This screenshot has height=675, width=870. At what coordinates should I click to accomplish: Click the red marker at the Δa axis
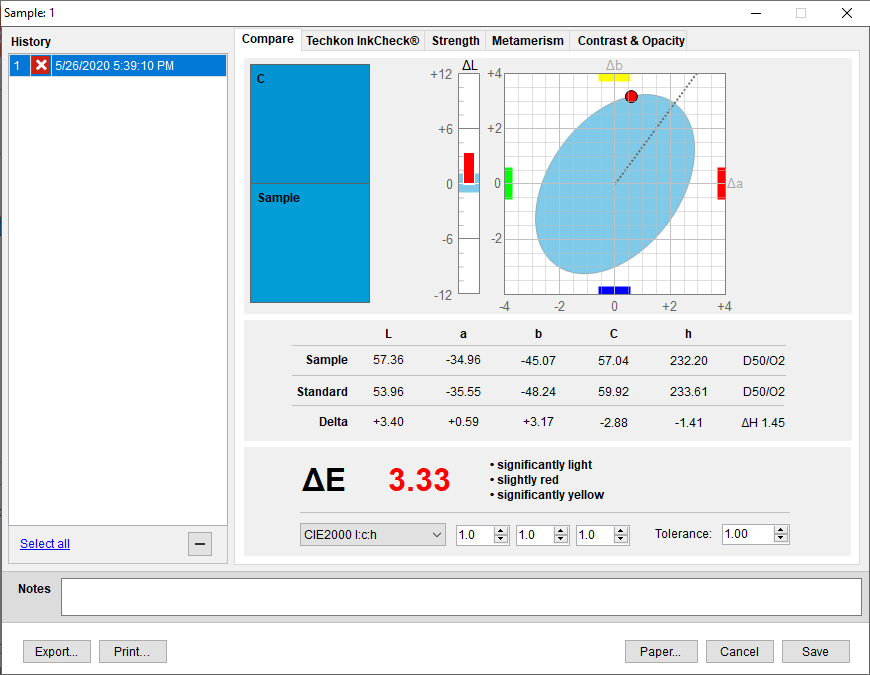pos(721,183)
